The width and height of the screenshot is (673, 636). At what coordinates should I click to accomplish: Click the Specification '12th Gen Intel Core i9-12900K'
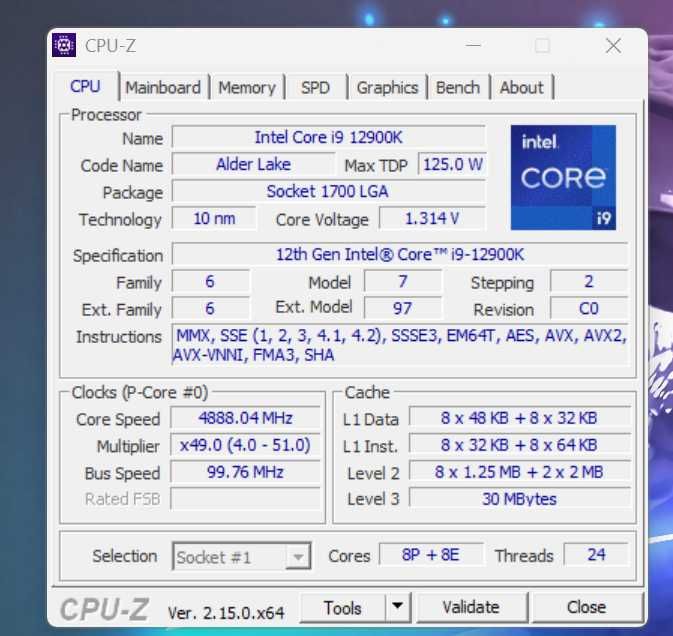pyautogui.click(x=400, y=254)
